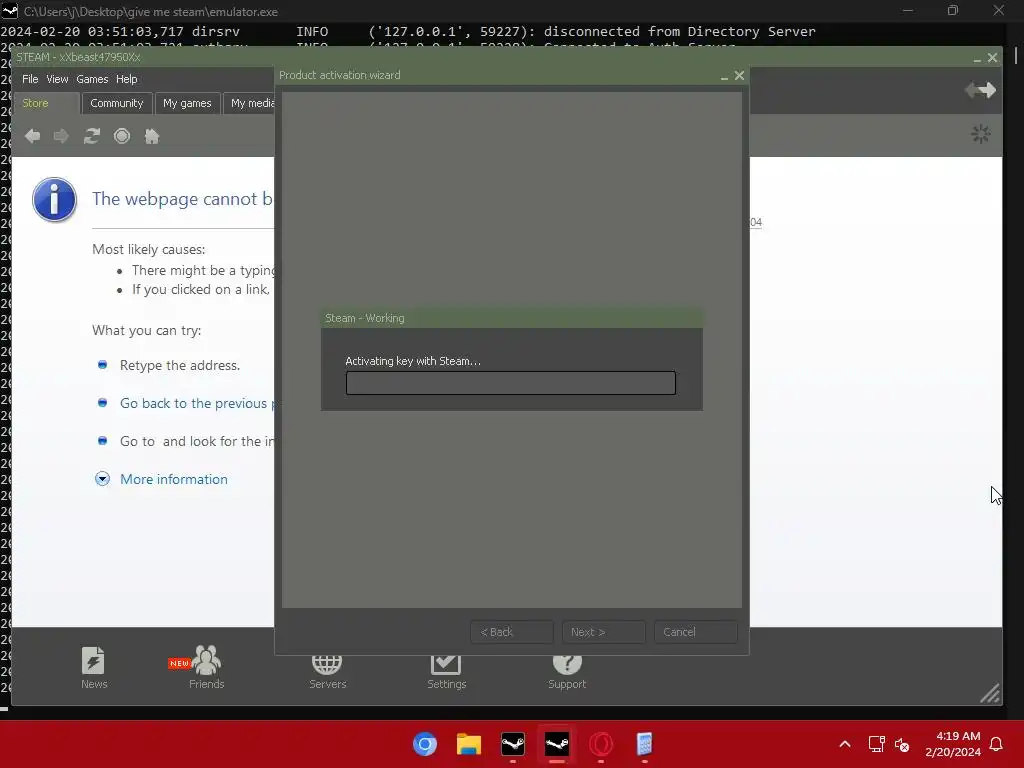Open the Games menu in Steam

(x=92, y=79)
